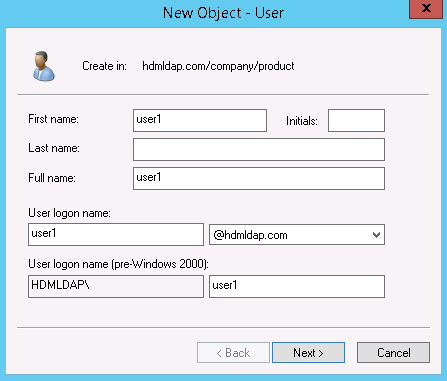The height and width of the screenshot is (381, 447).
Task: Focus the First name field
Action: tap(200, 120)
